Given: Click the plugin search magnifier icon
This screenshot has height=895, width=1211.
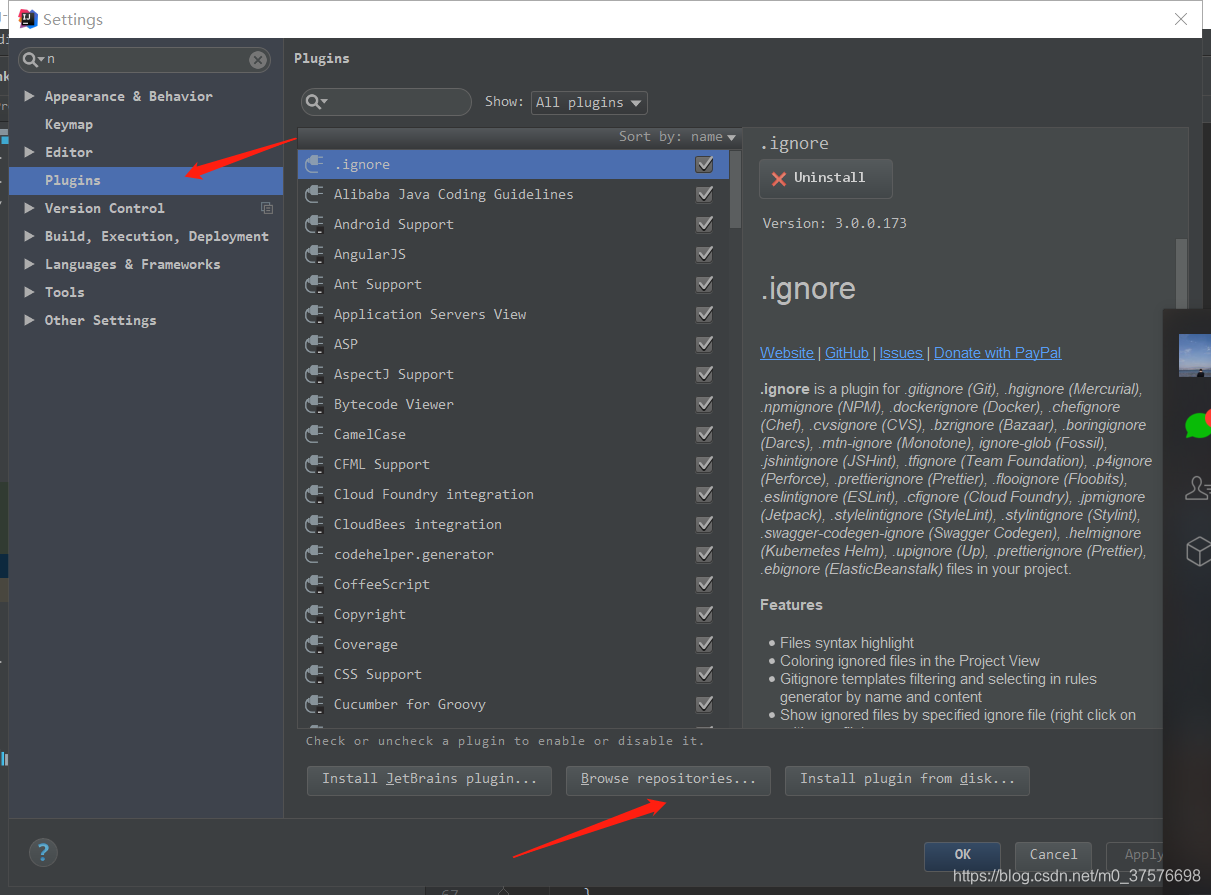Looking at the screenshot, I should coord(316,102).
